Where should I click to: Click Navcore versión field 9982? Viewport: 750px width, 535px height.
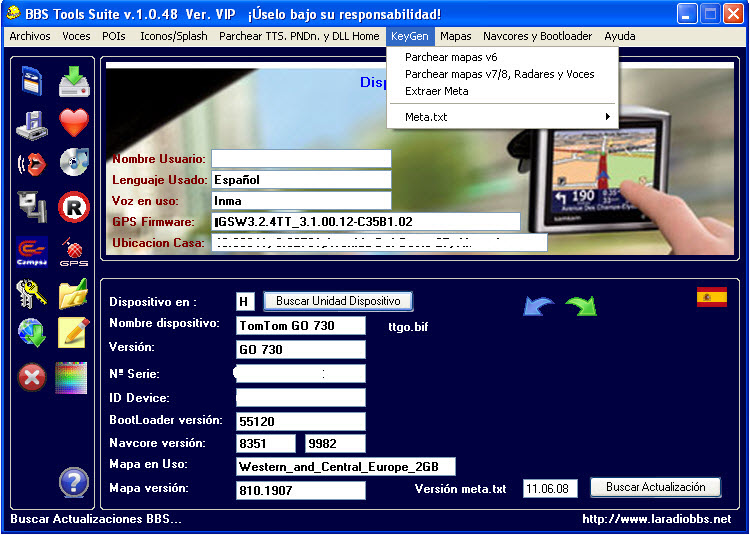click(x=335, y=444)
